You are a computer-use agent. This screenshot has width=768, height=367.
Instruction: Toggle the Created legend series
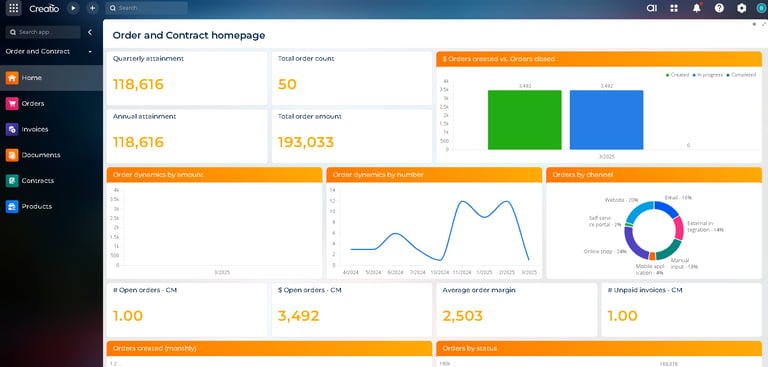(x=677, y=75)
